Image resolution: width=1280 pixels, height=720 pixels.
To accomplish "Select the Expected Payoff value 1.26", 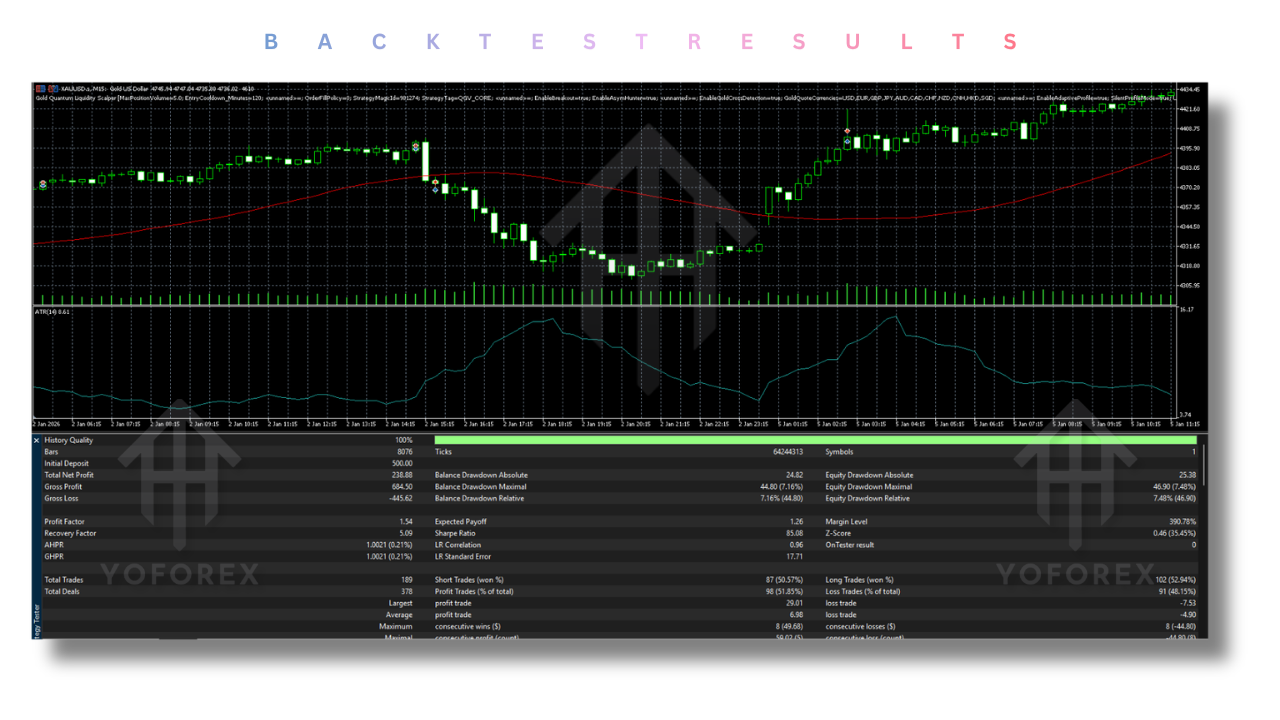I will tap(797, 522).
